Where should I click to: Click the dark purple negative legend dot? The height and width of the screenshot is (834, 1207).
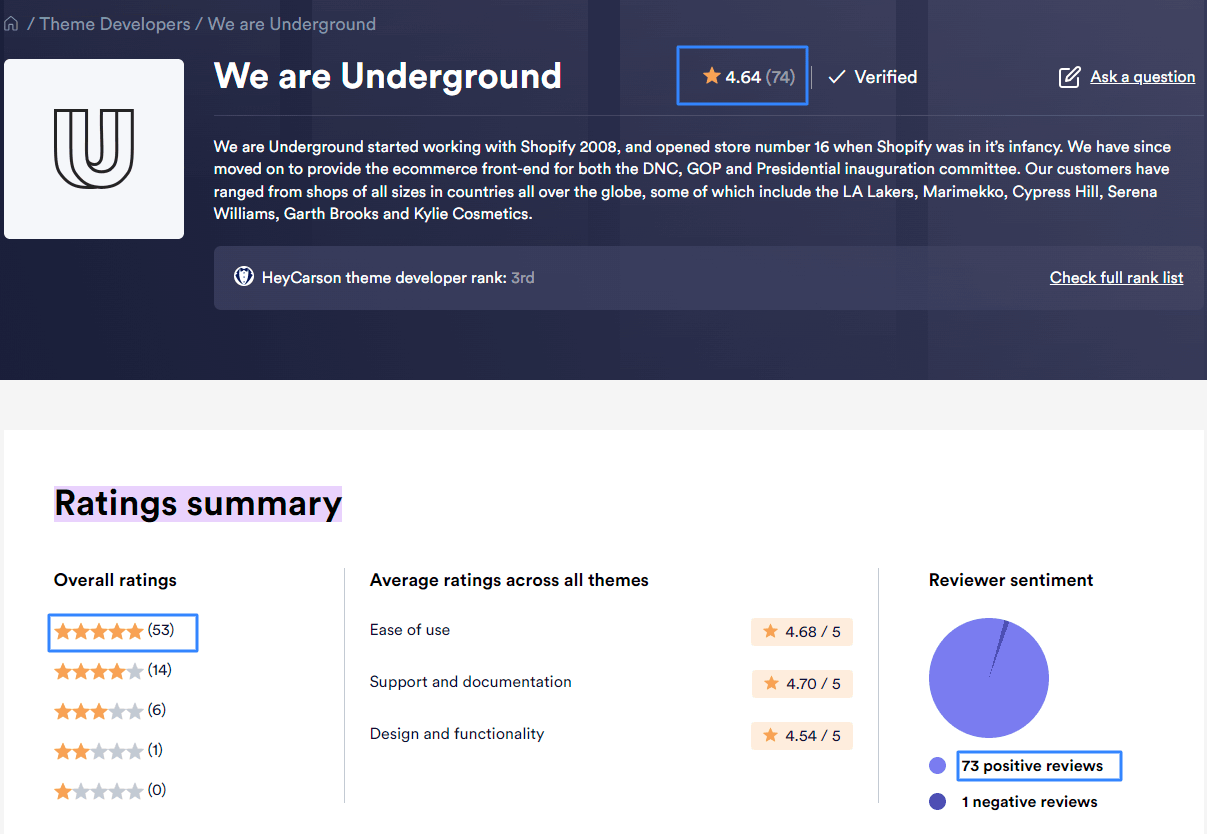(938, 802)
